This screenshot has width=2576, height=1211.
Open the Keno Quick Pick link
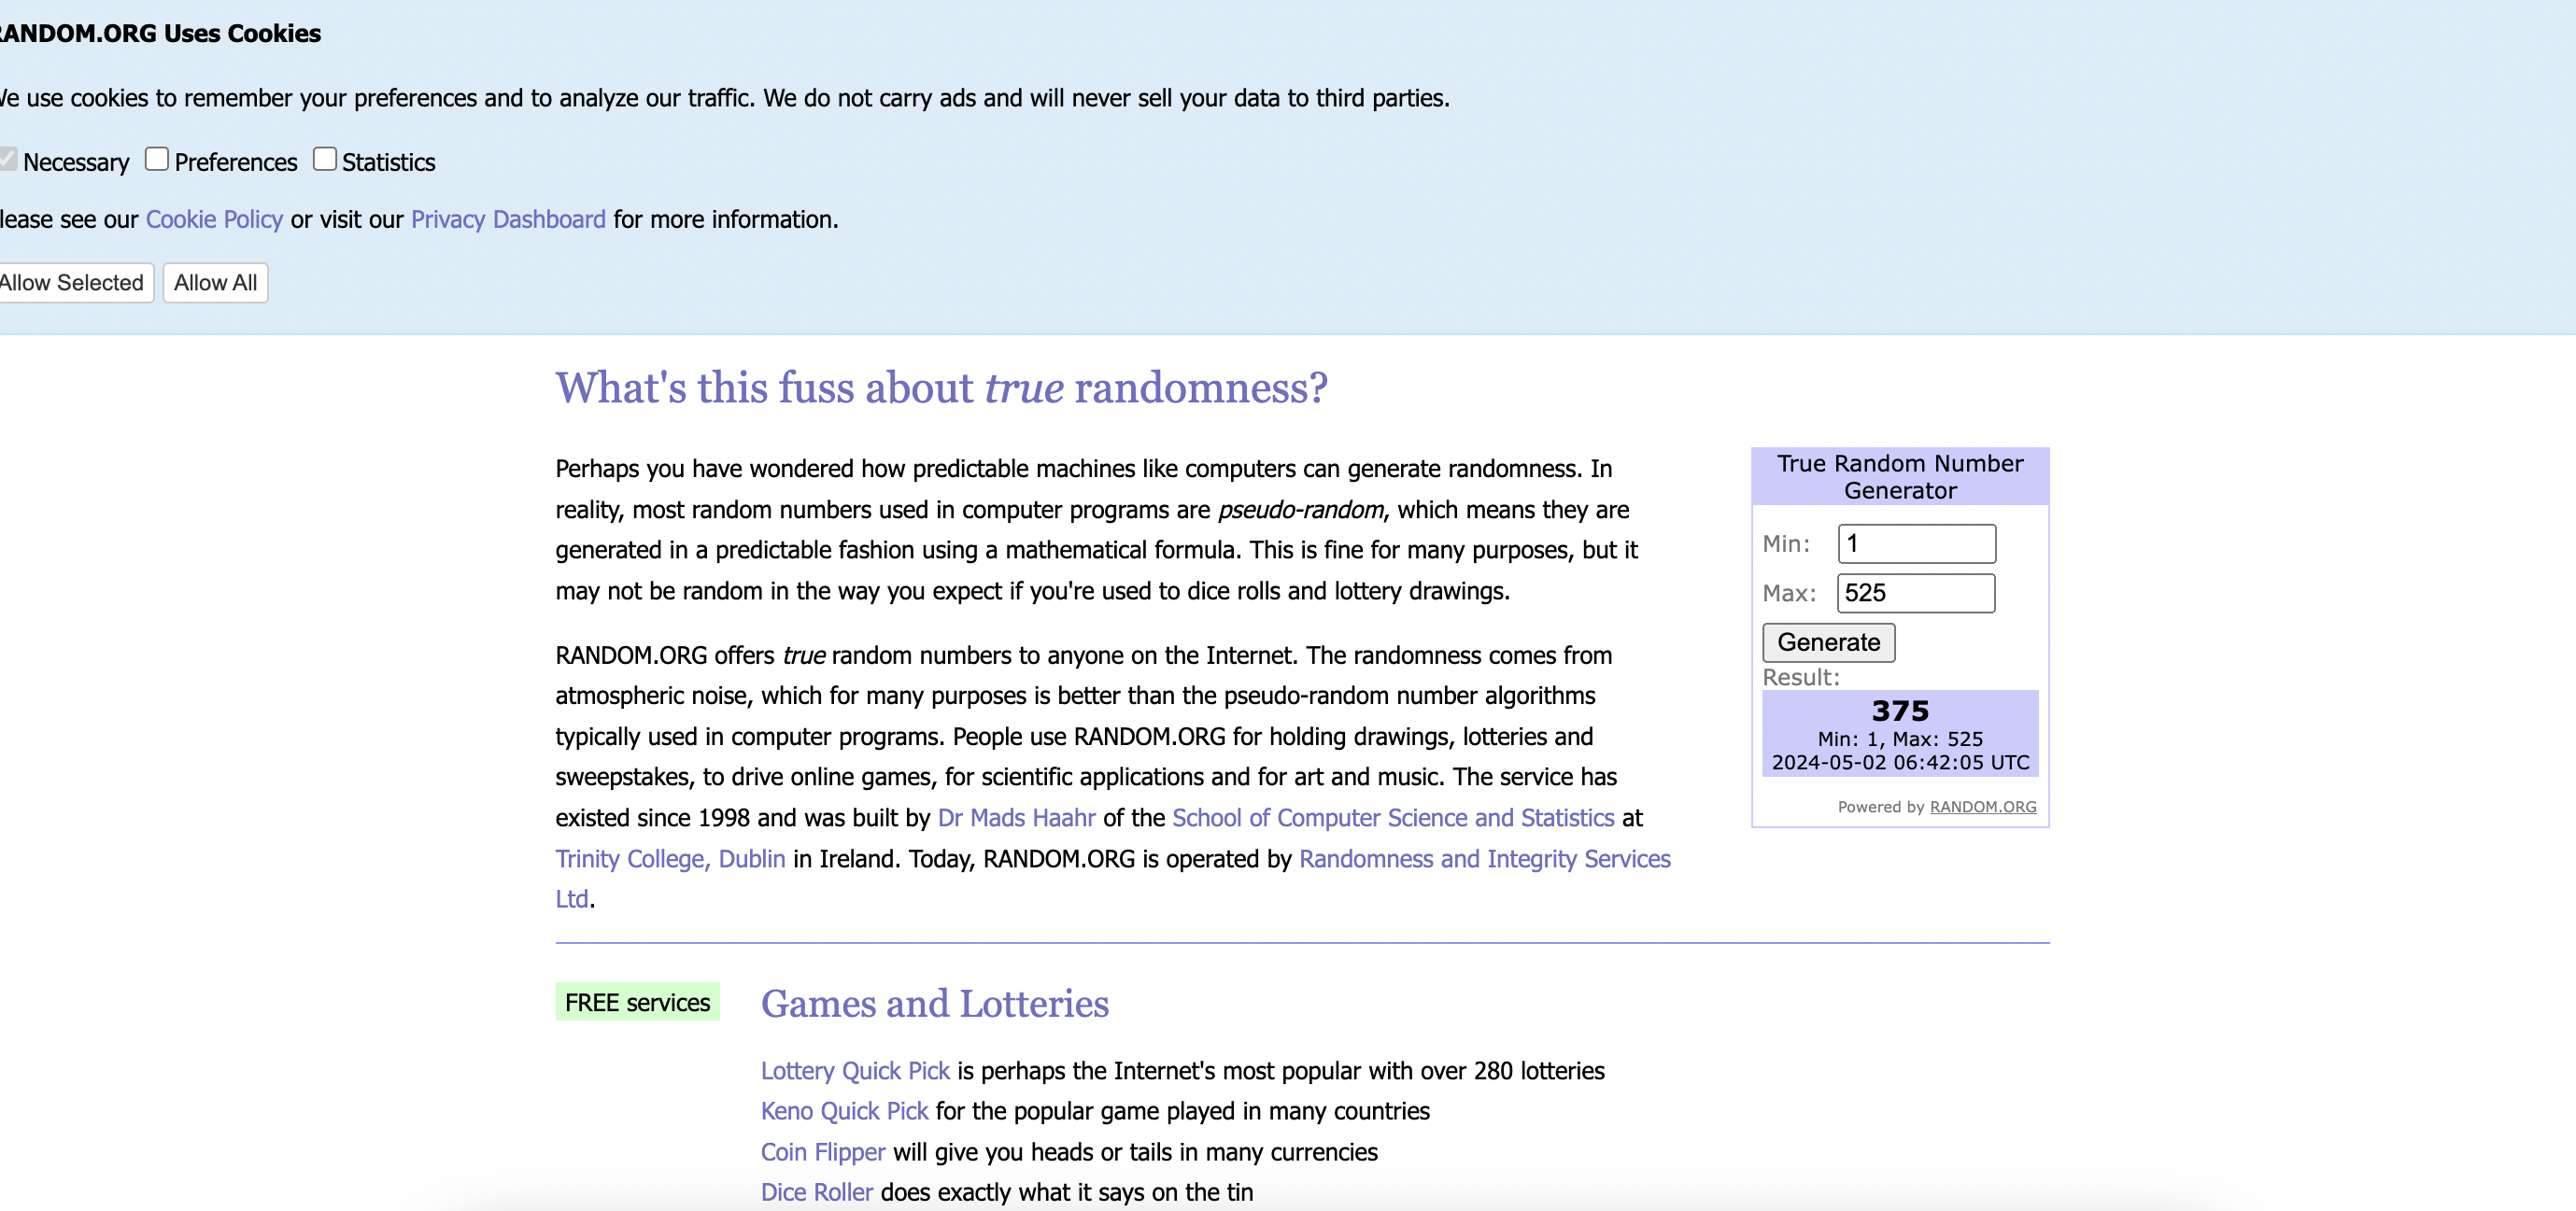tap(844, 1111)
